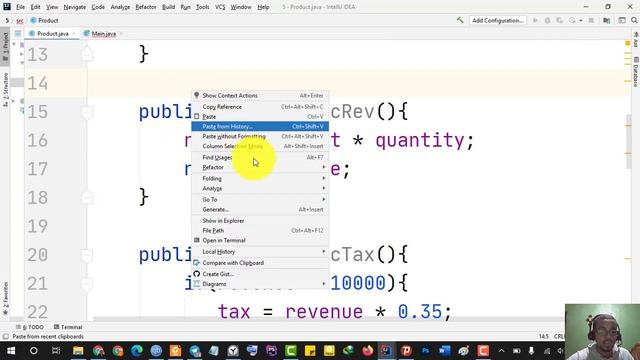Open the Database tool window
The image size is (640, 360).
[x=636, y=72]
